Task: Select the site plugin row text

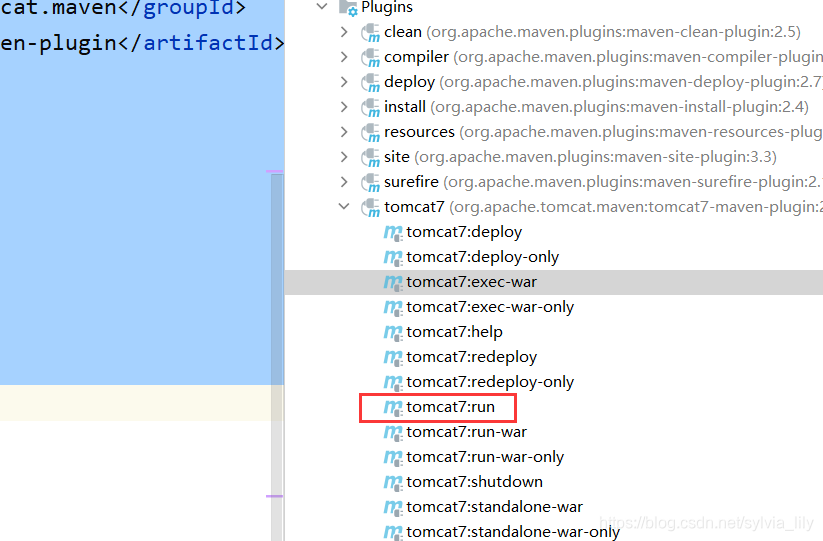Action: 581,157
